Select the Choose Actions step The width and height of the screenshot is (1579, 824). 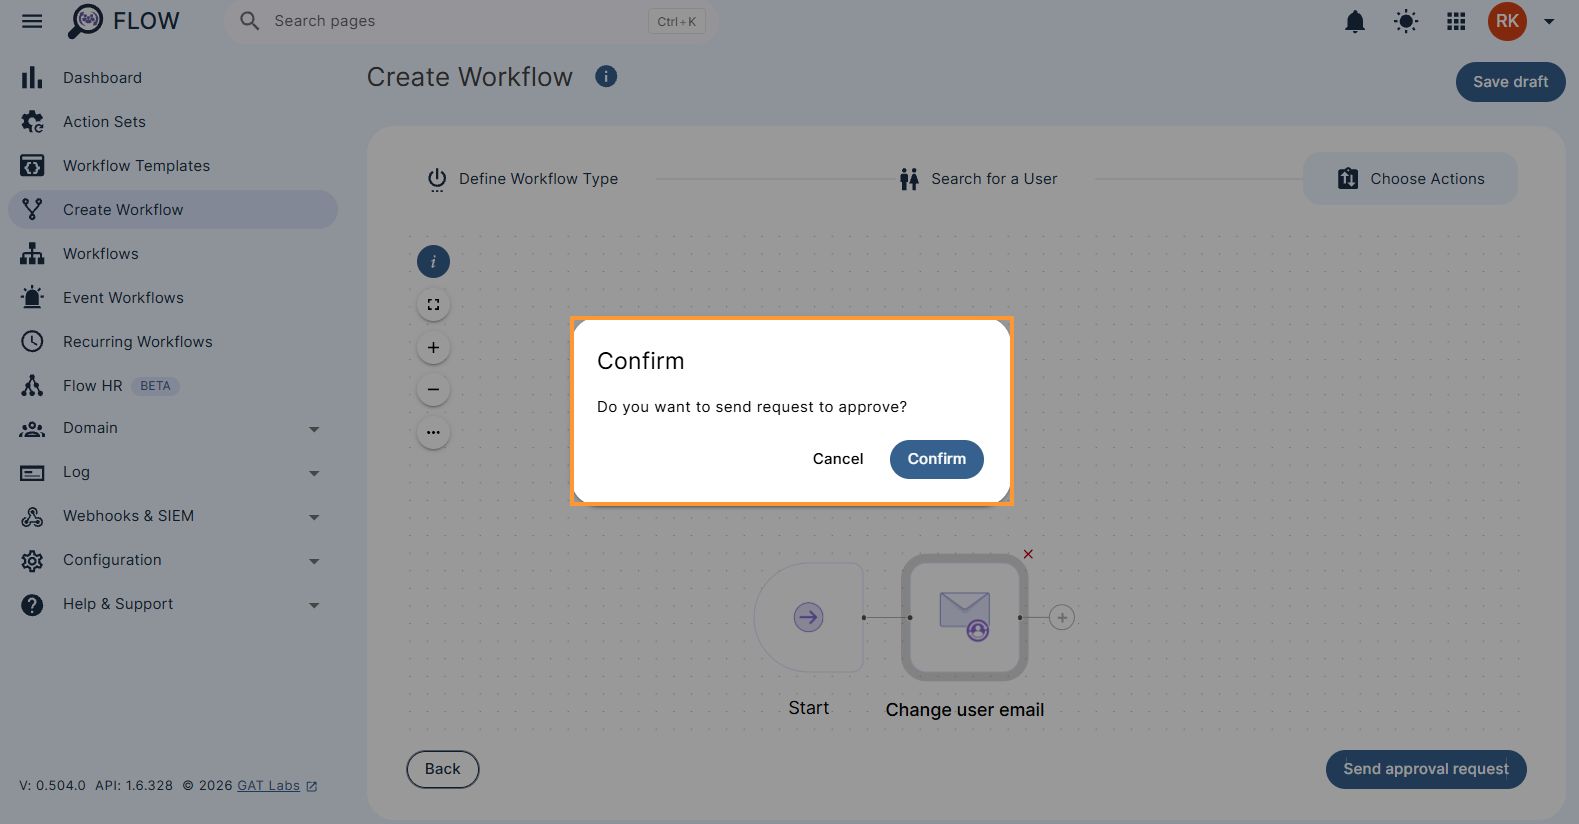coord(1410,179)
